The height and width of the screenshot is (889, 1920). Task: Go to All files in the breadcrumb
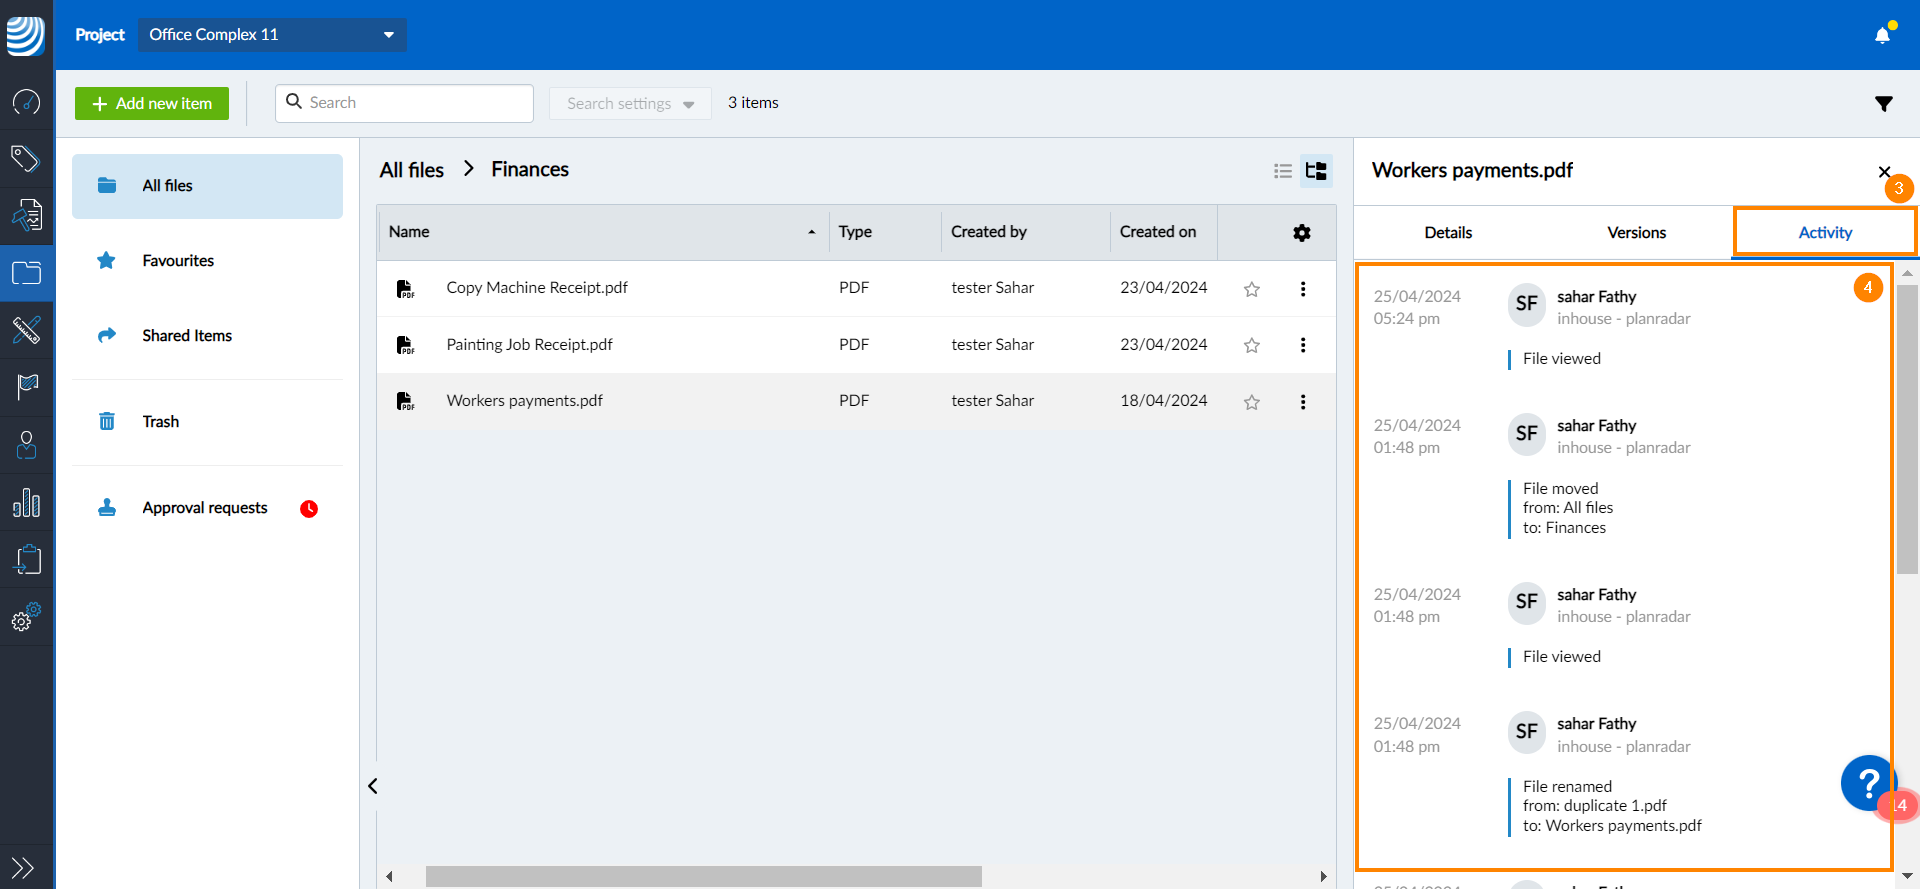pyautogui.click(x=411, y=170)
